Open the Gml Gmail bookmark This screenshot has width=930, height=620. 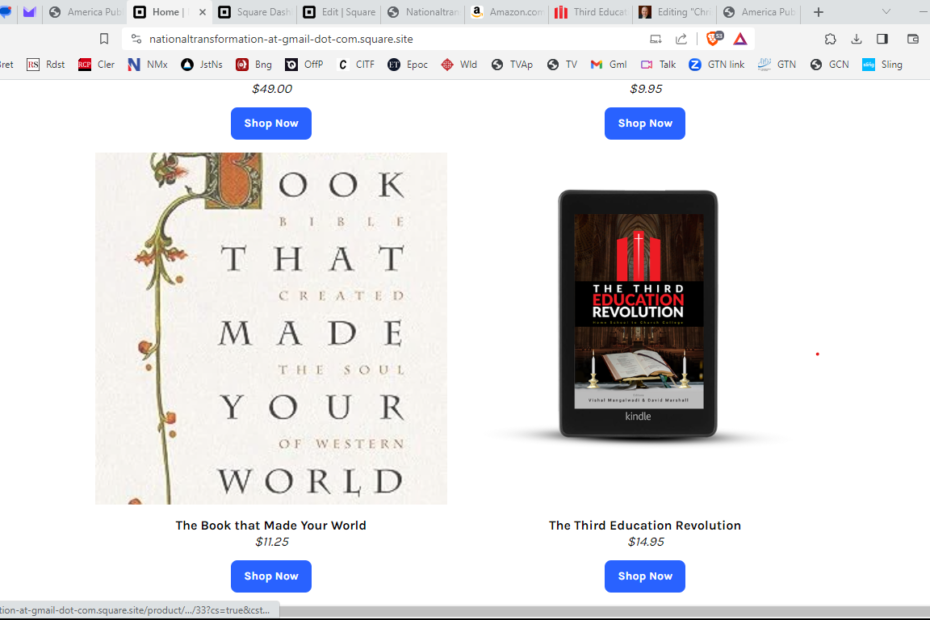pos(609,65)
